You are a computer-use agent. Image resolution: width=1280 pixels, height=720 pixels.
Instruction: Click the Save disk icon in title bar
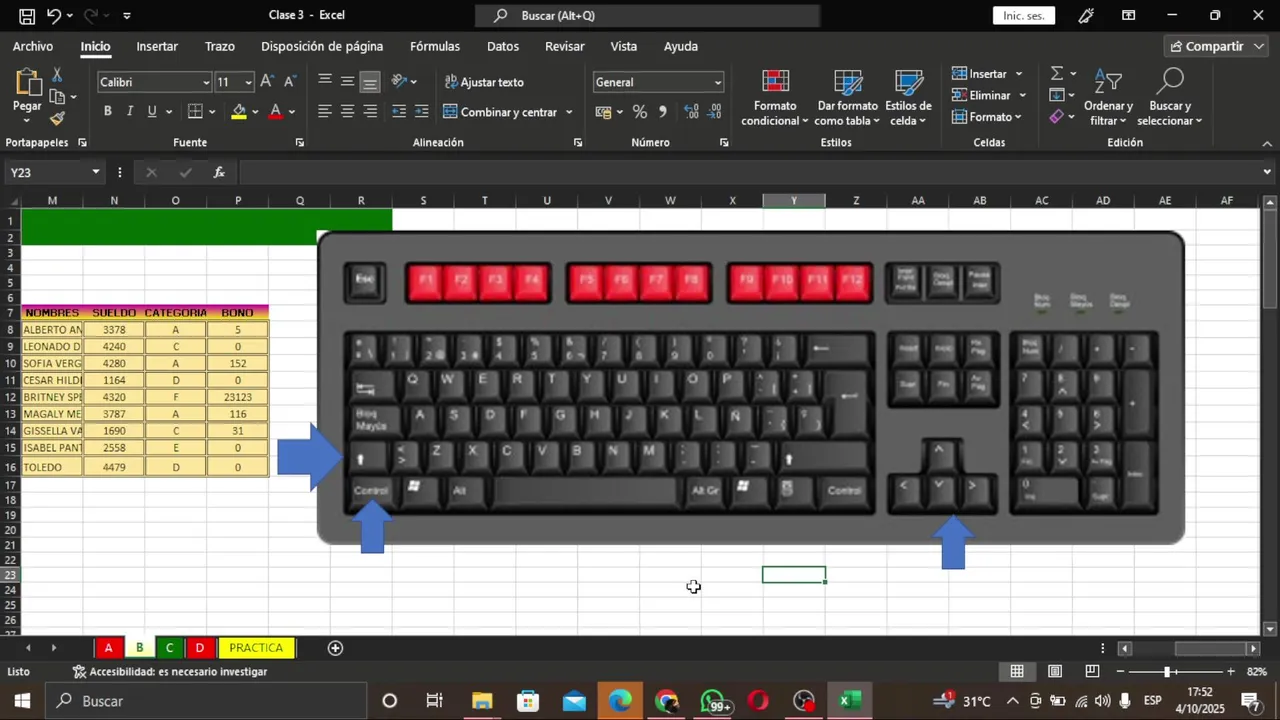[27, 15]
